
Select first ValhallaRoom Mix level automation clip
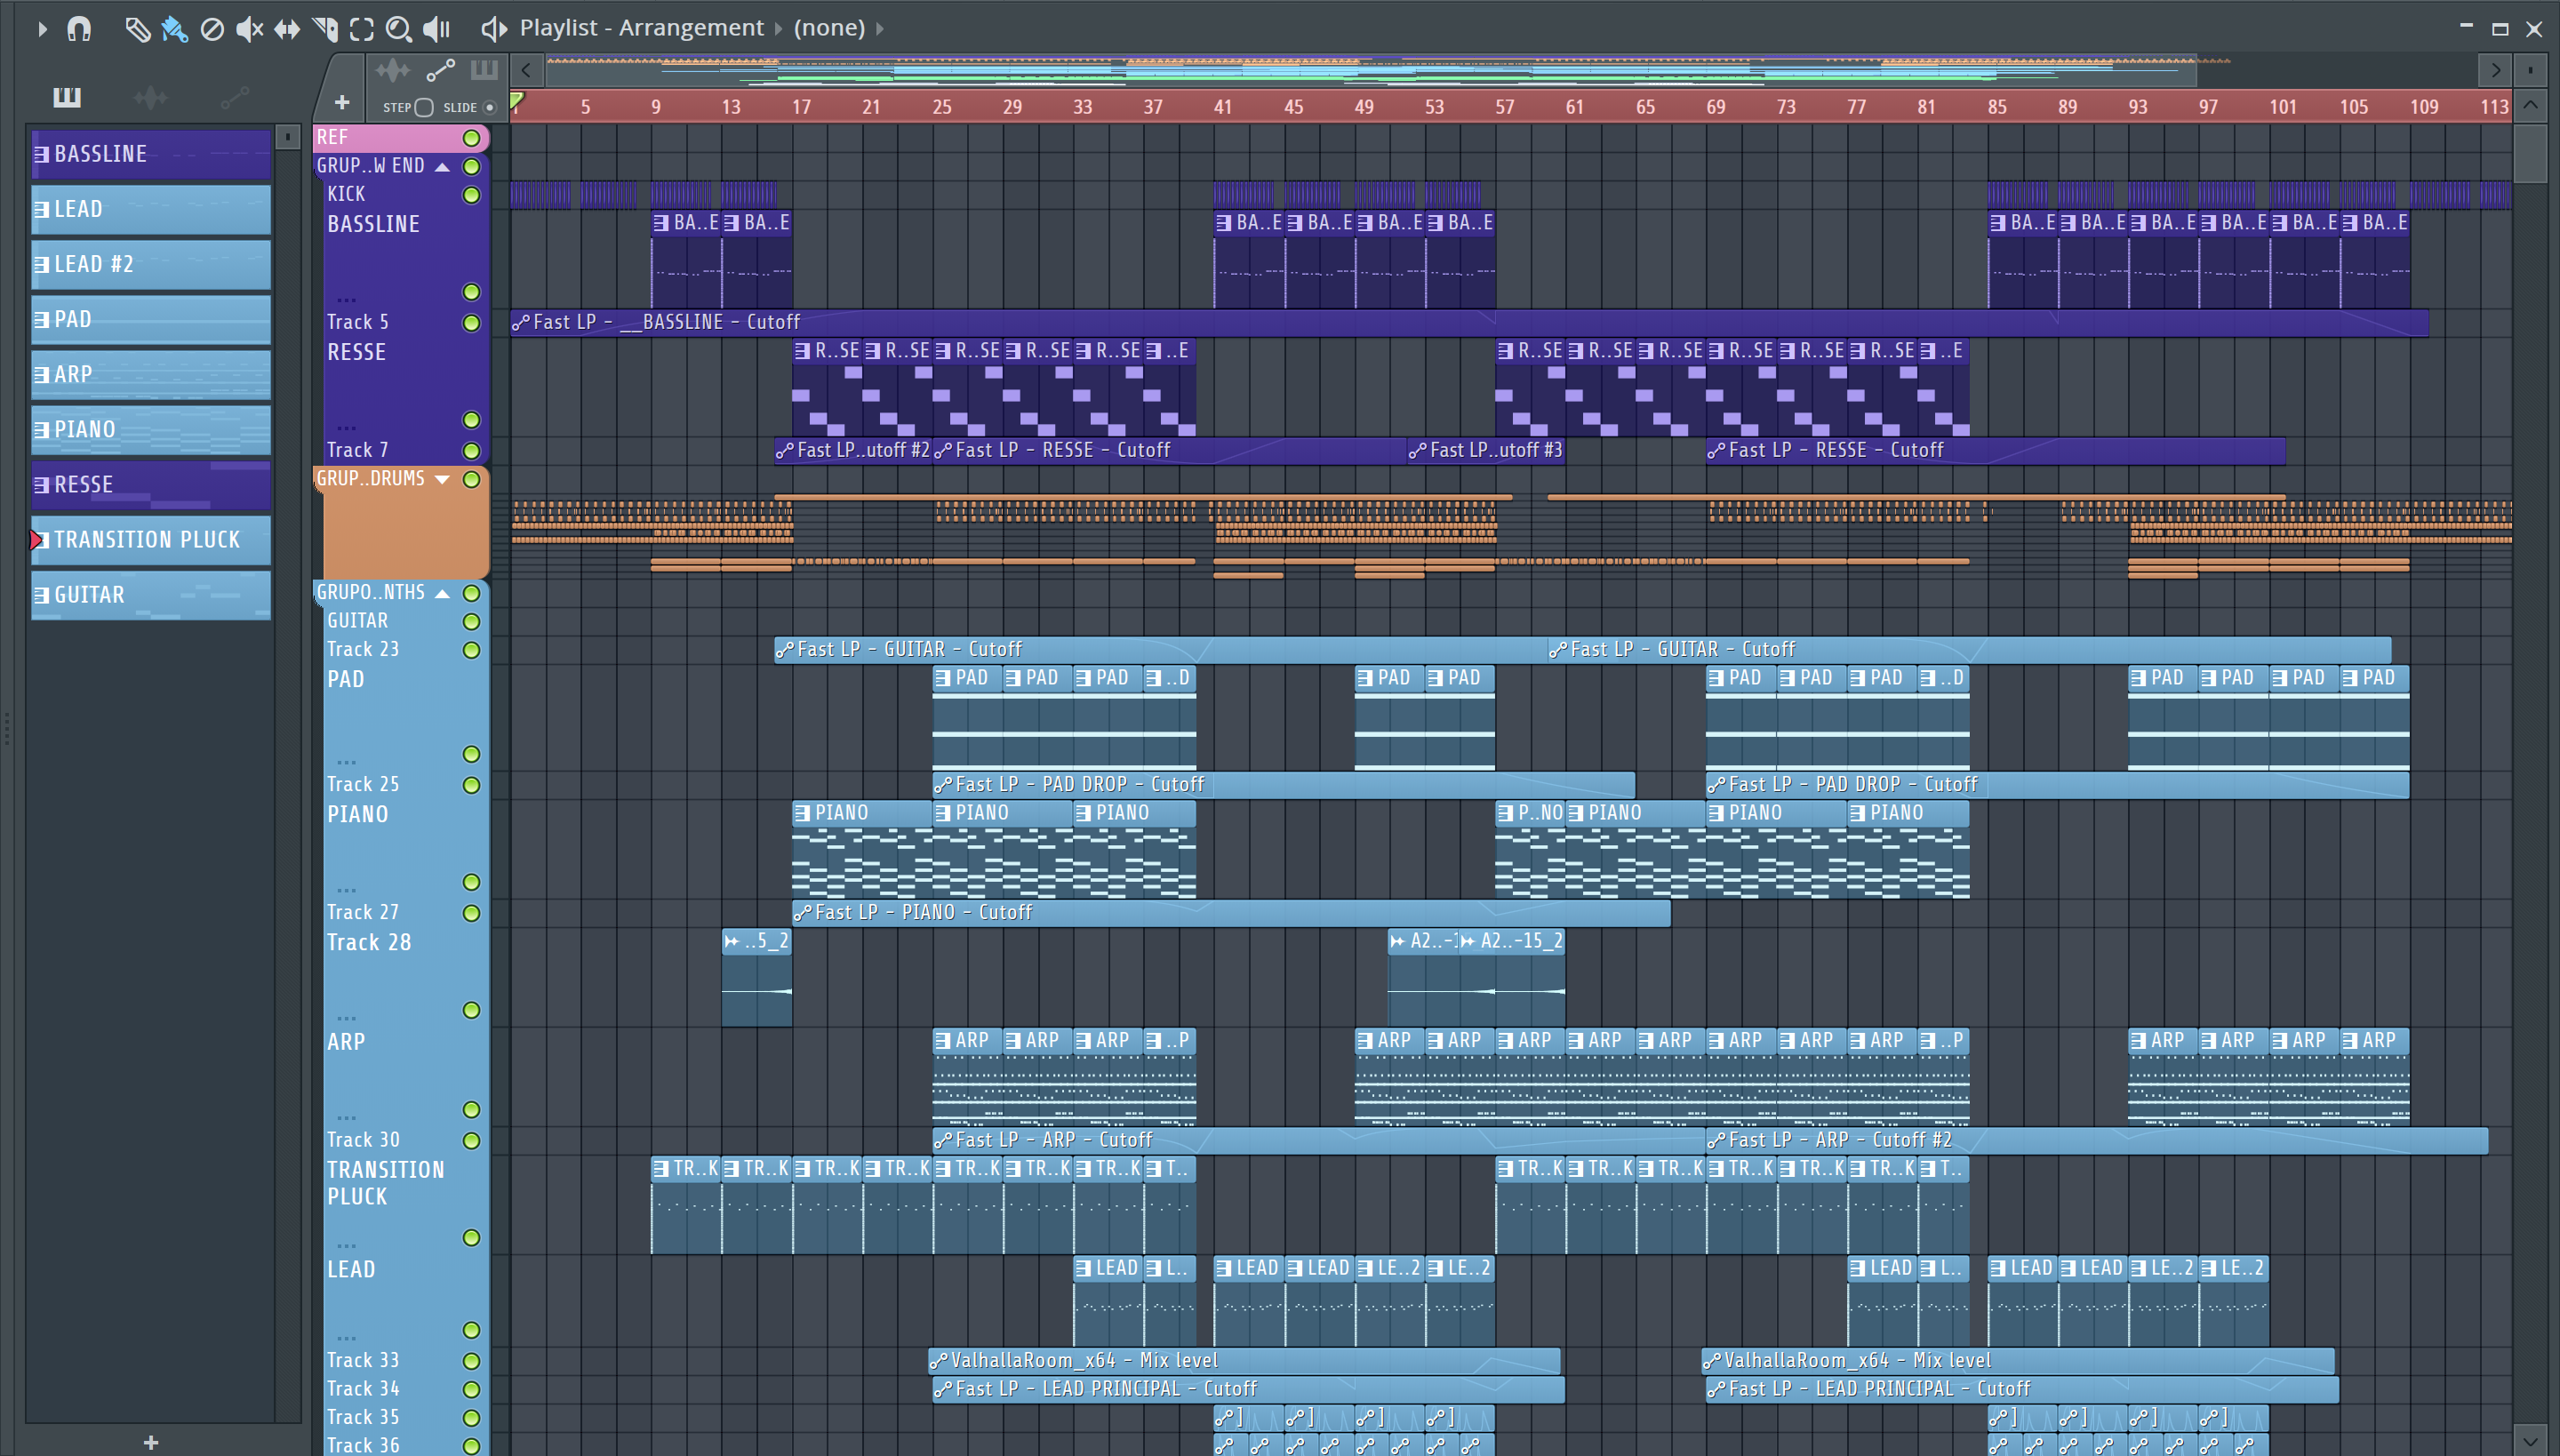pyautogui.click(x=1244, y=1360)
